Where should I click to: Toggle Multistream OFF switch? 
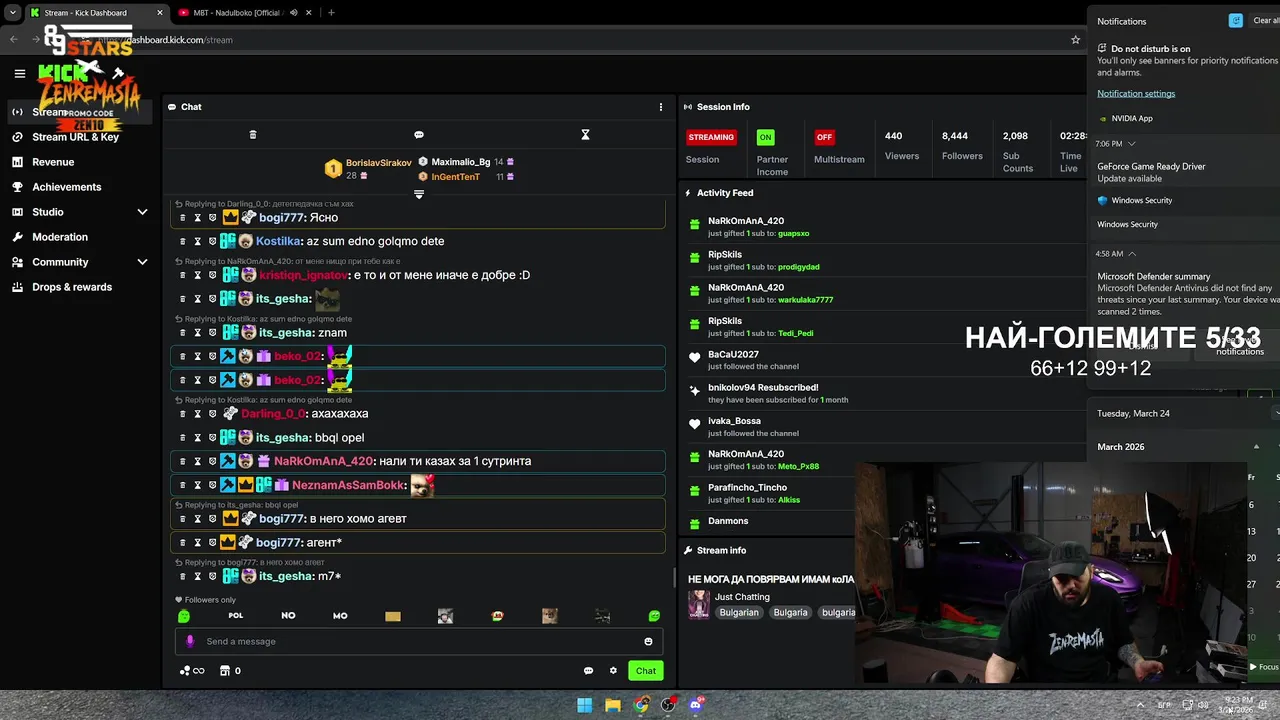[x=824, y=137]
